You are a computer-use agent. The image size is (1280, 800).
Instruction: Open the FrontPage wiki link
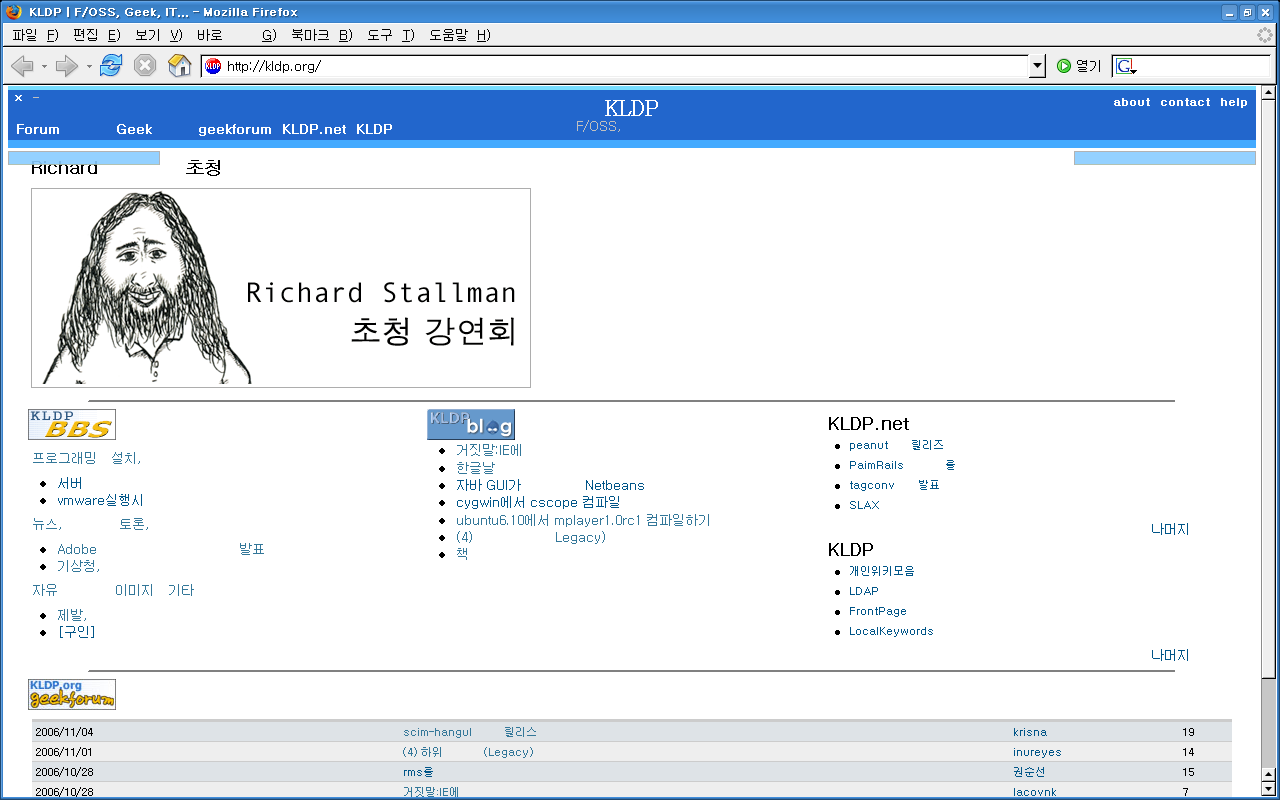pos(878,611)
